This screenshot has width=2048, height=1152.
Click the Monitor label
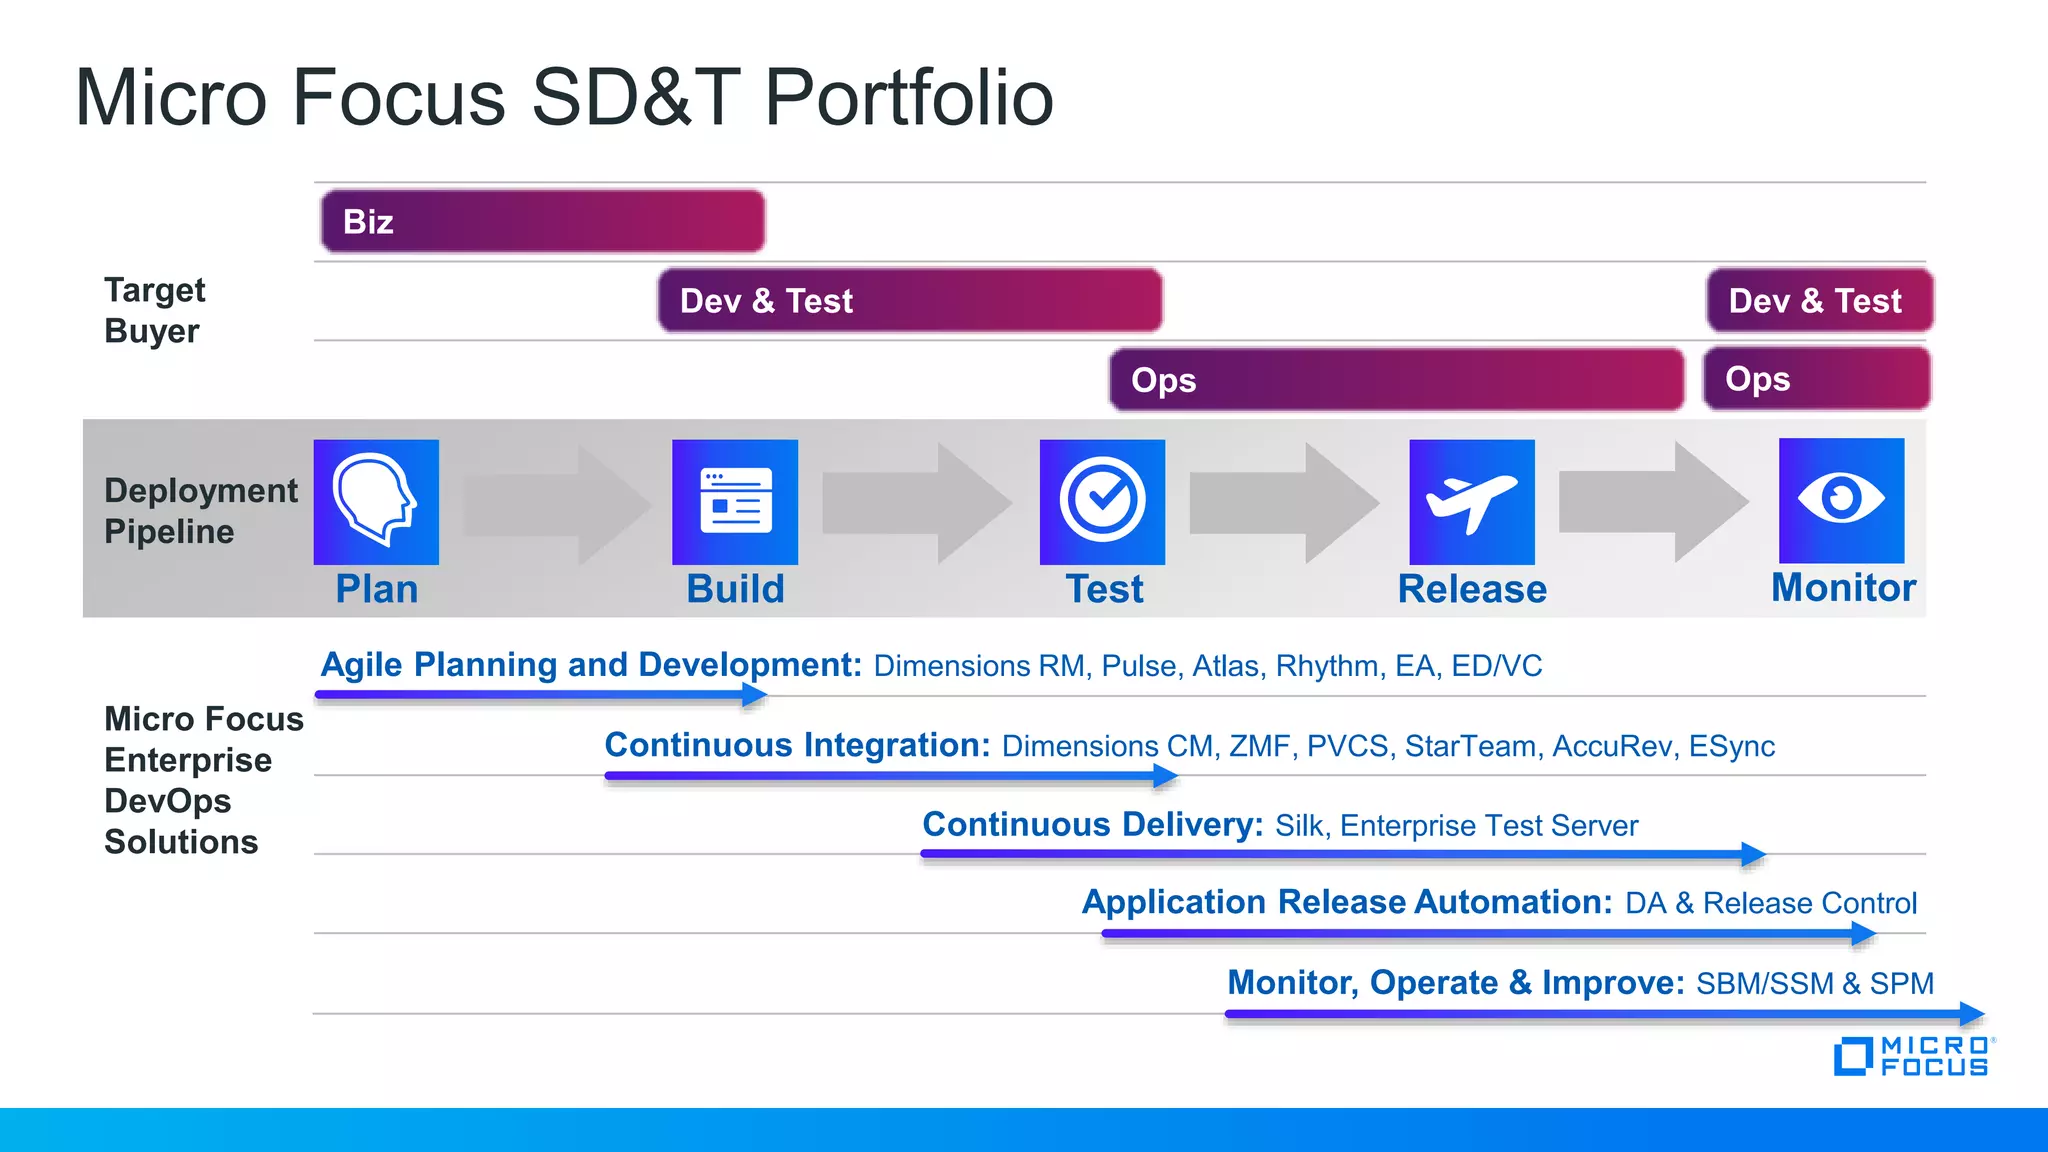coord(1843,587)
